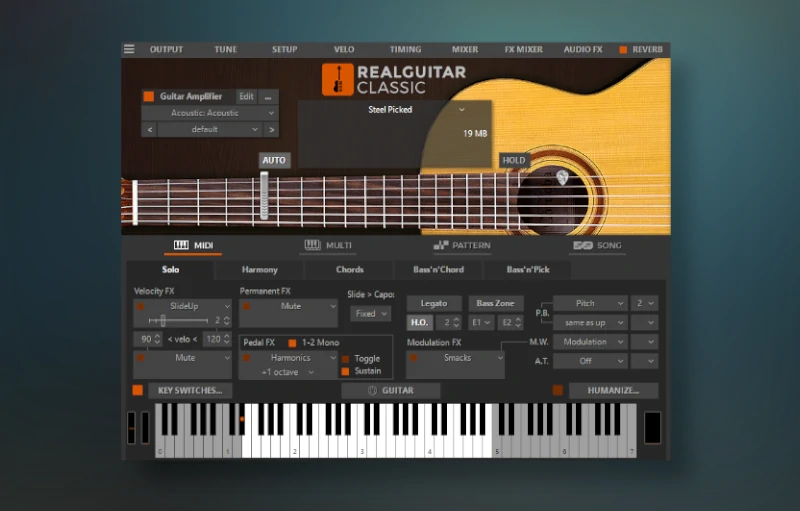The height and width of the screenshot is (511, 800).
Task: Click the pitch bend wheel strip
Action: click(x=131, y=427)
